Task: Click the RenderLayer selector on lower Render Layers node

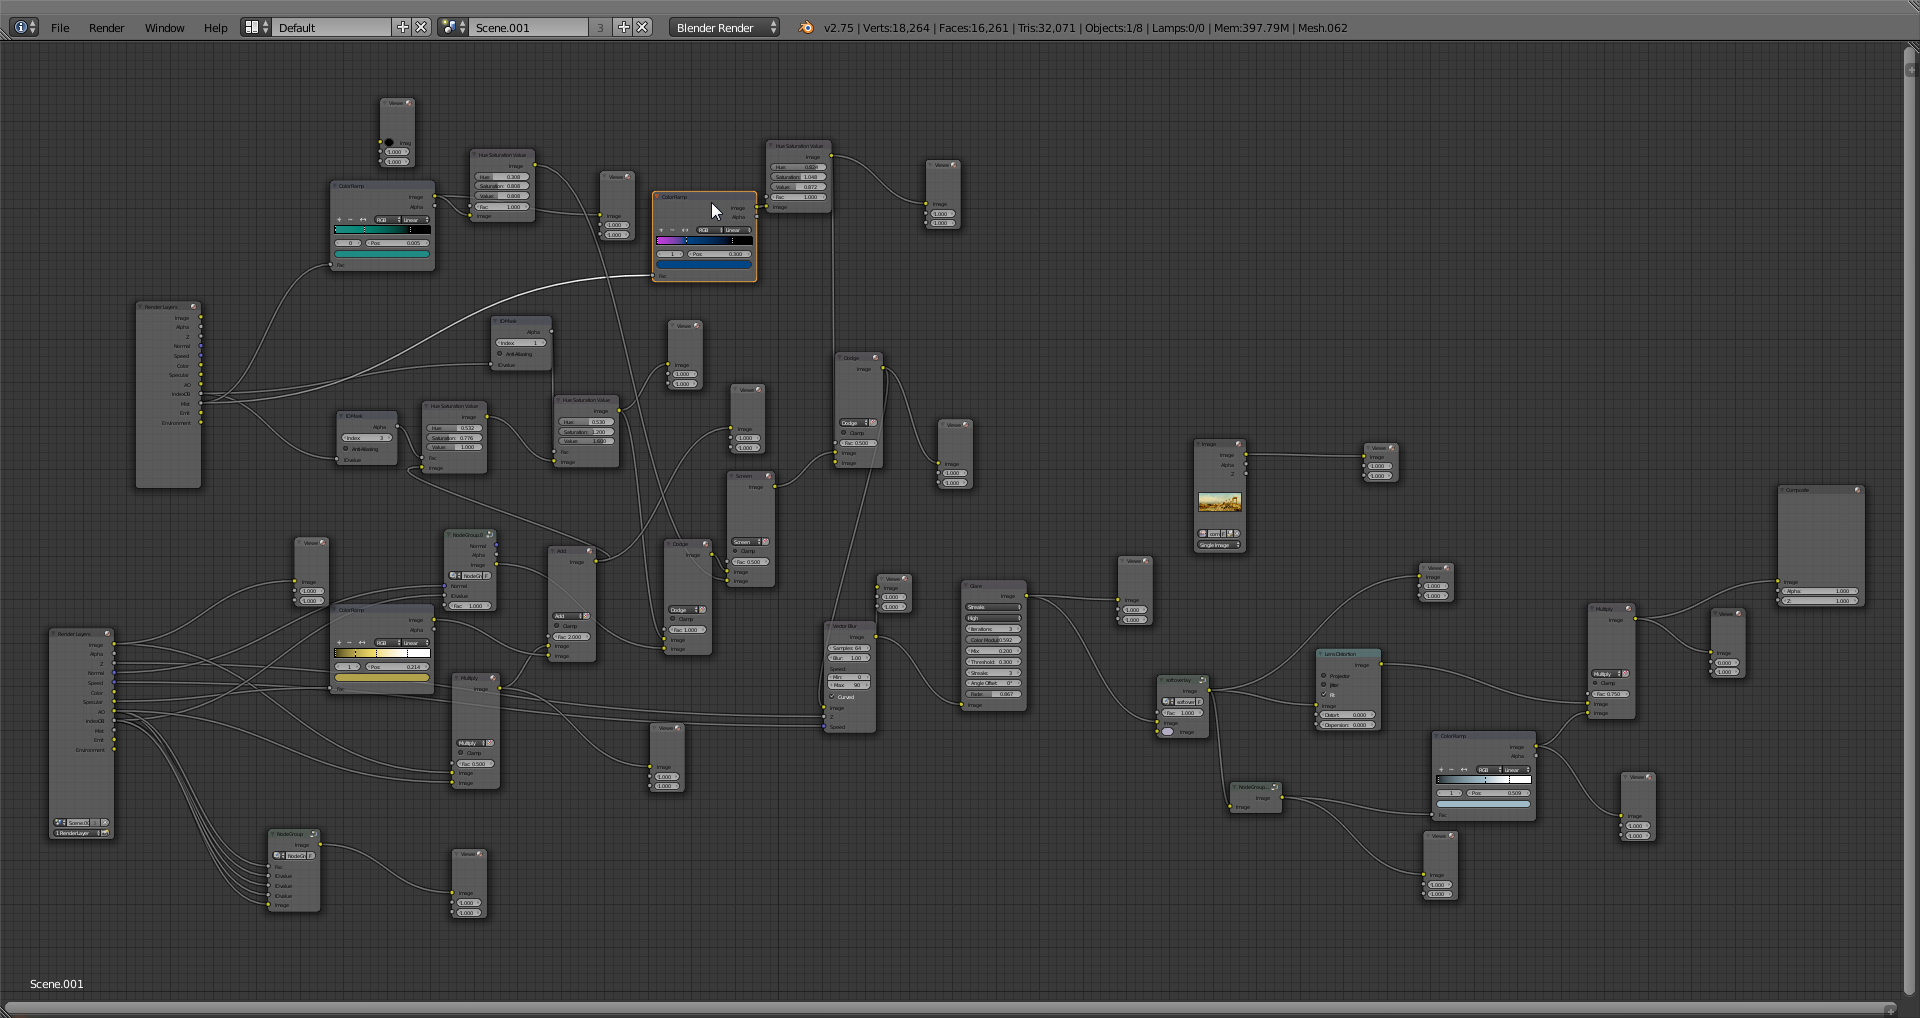Action: coord(76,833)
